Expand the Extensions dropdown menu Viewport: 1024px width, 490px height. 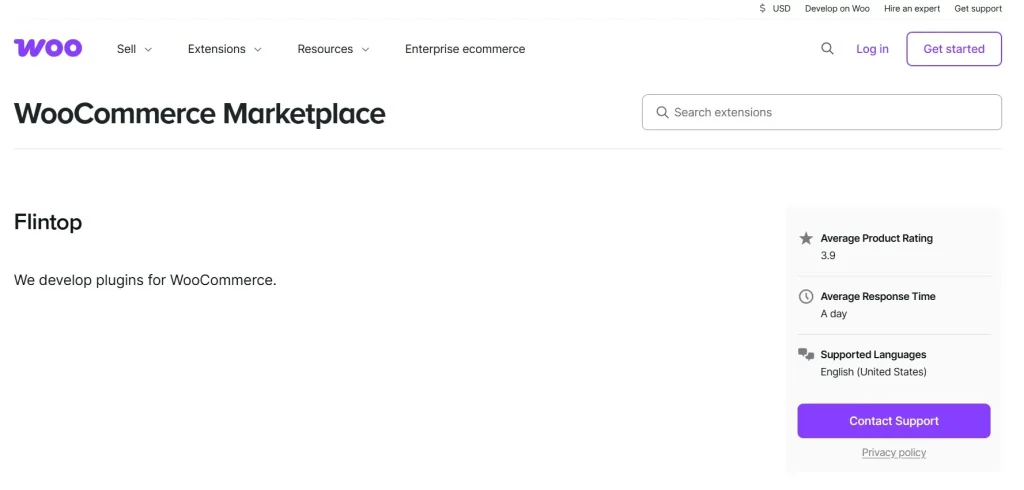tap(224, 49)
